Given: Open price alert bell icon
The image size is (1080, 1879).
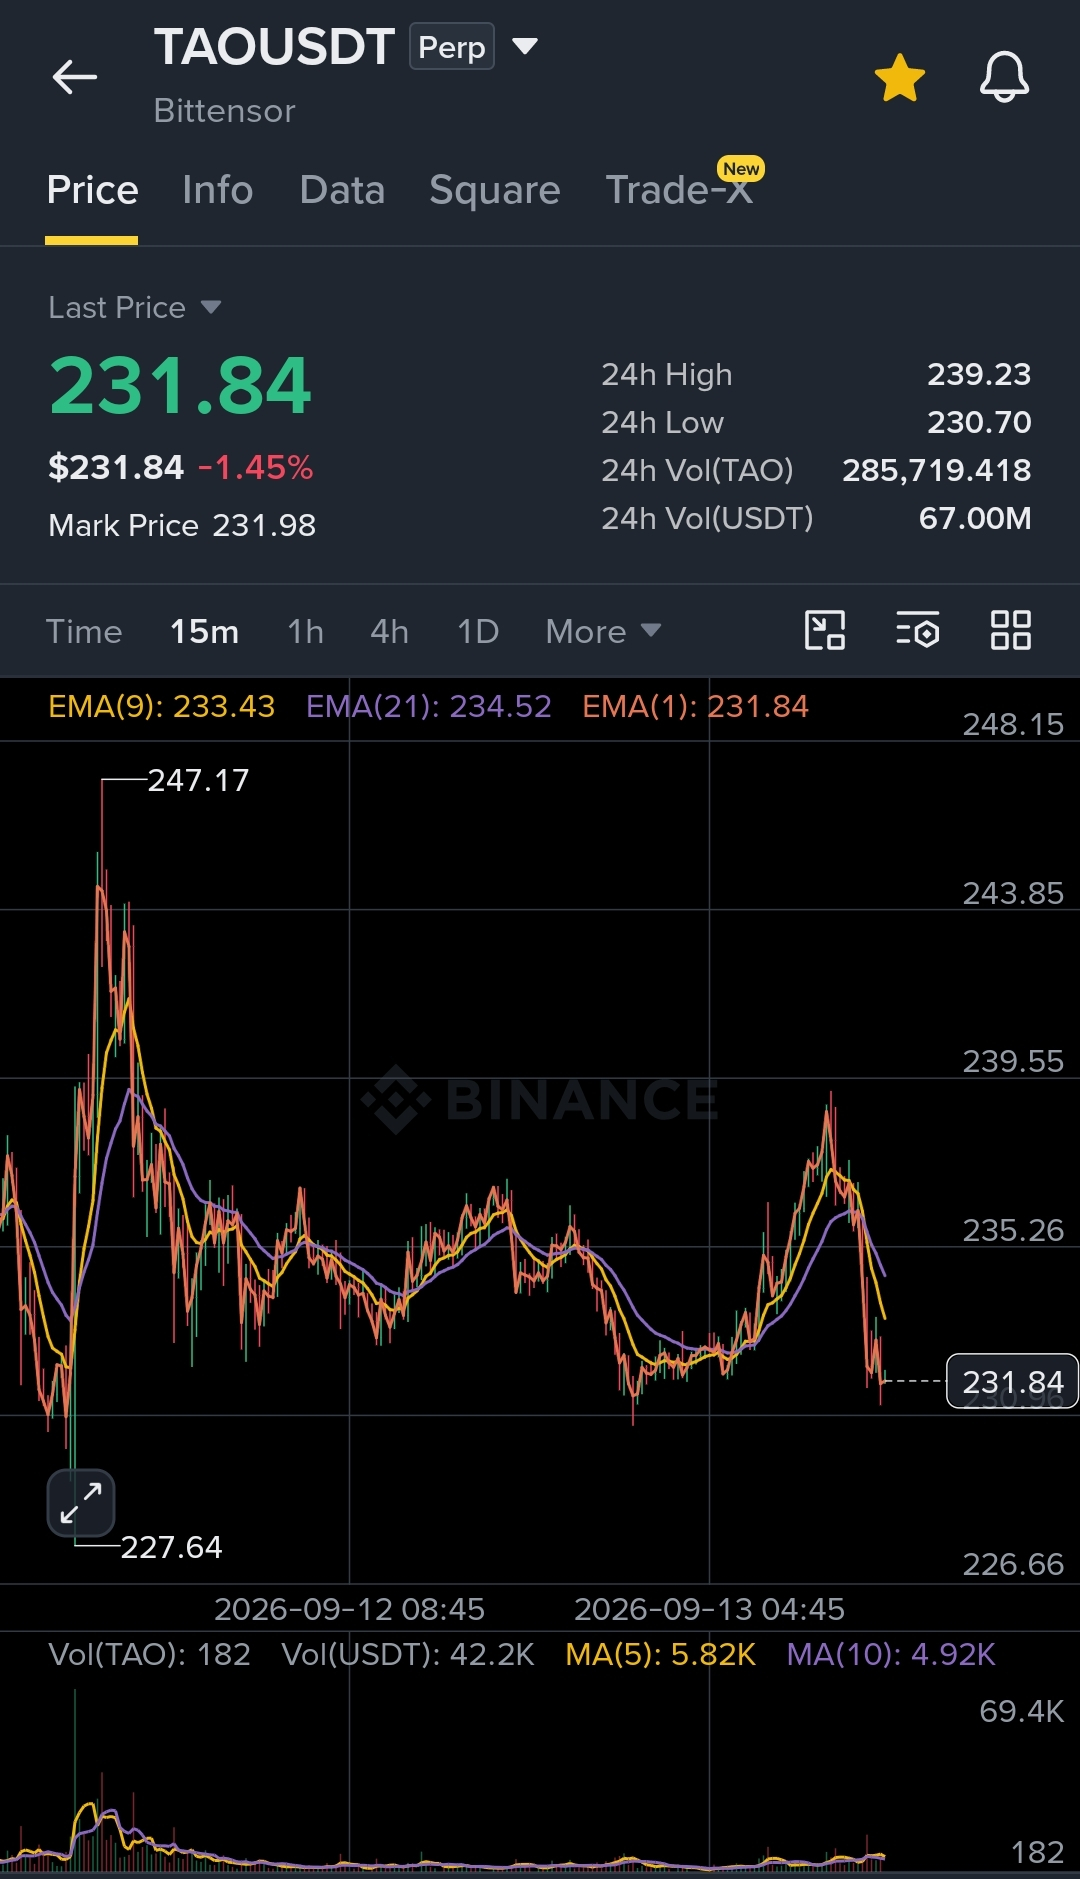Looking at the screenshot, I should pos(1004,77).
